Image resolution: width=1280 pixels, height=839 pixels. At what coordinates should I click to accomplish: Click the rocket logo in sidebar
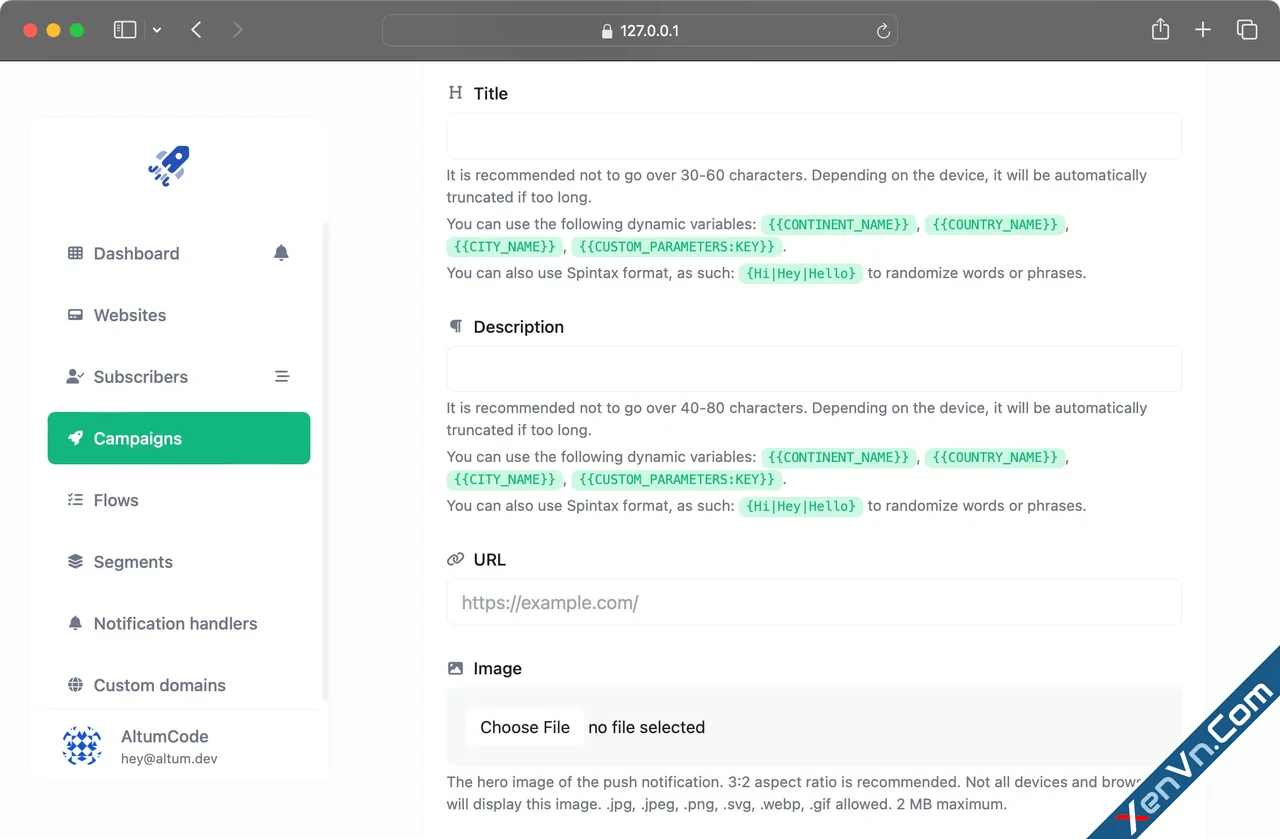[169, 166]
